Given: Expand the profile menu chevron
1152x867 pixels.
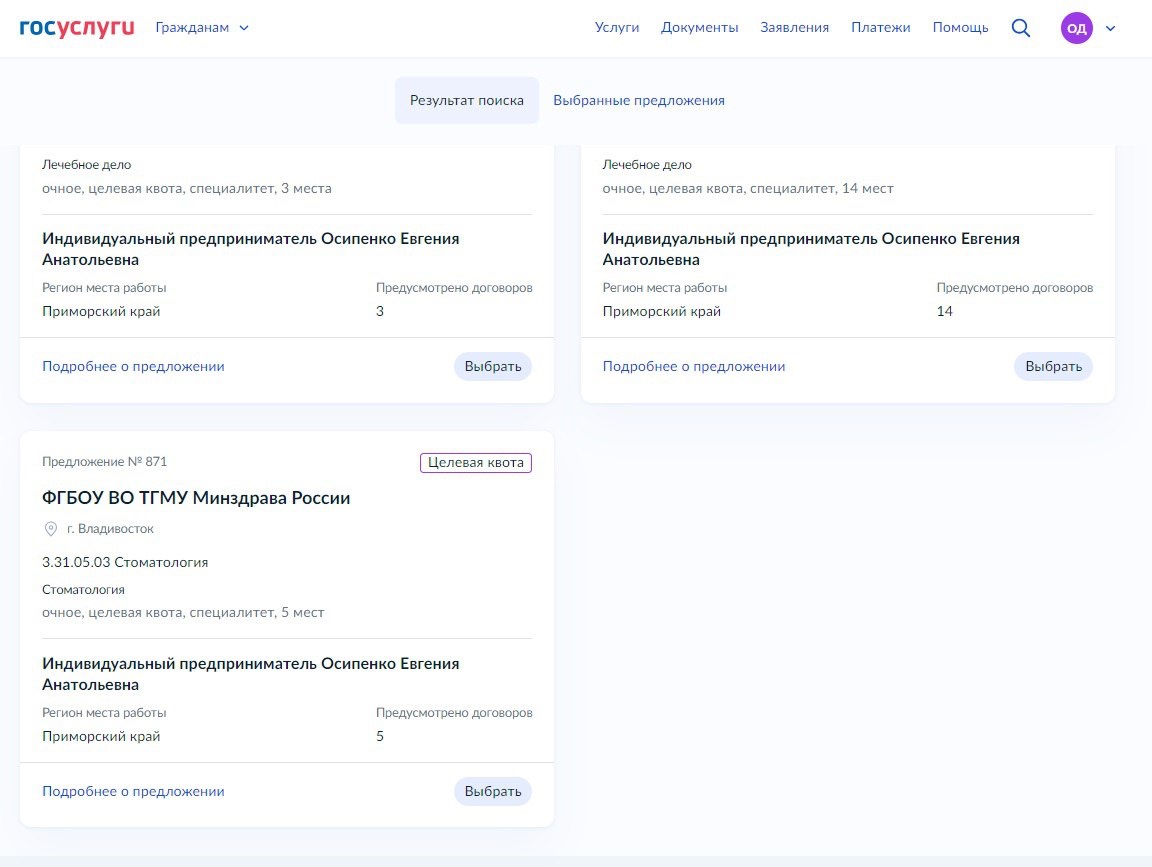Looking at the screenshot, I should tap(1110, 29).
